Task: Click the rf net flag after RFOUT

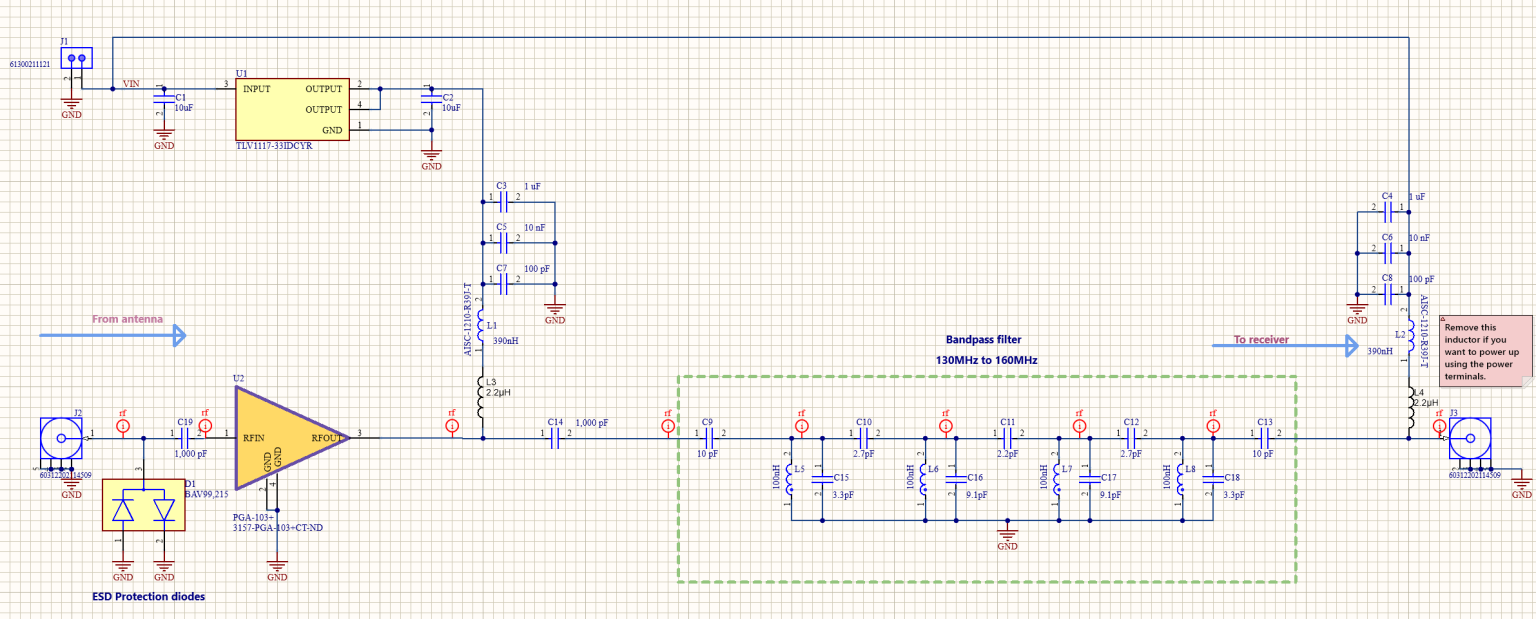Action: pos(451,424)
